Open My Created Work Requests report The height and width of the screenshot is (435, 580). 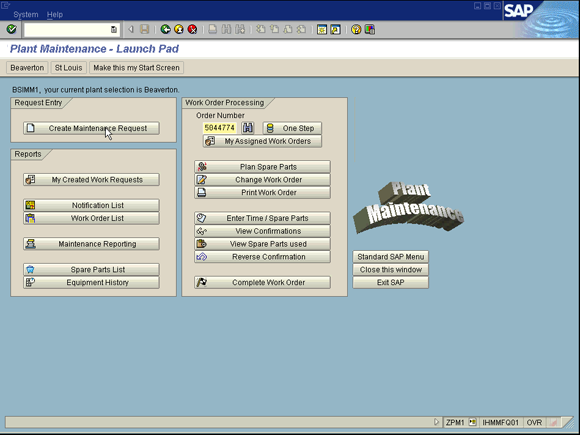click(x=91, y=179)
